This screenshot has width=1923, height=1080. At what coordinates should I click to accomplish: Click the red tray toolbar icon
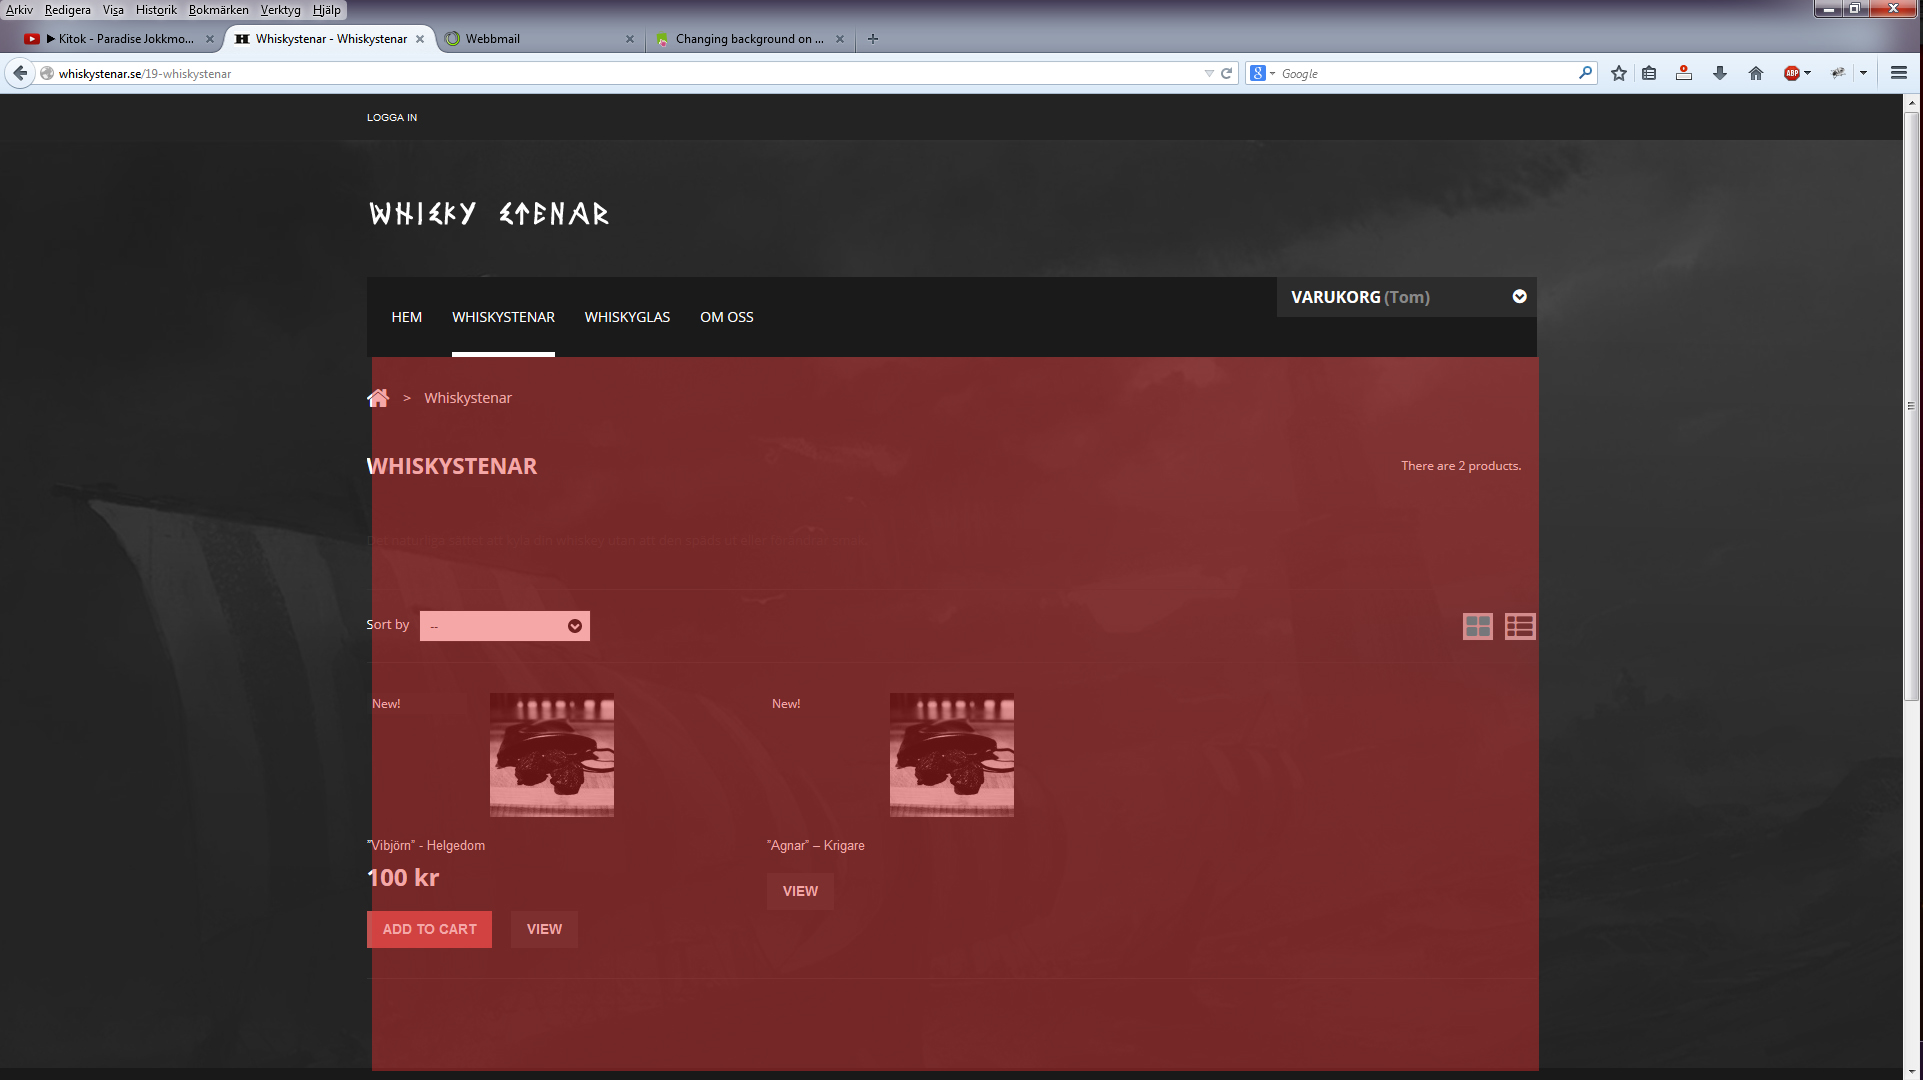[1684, 73]
